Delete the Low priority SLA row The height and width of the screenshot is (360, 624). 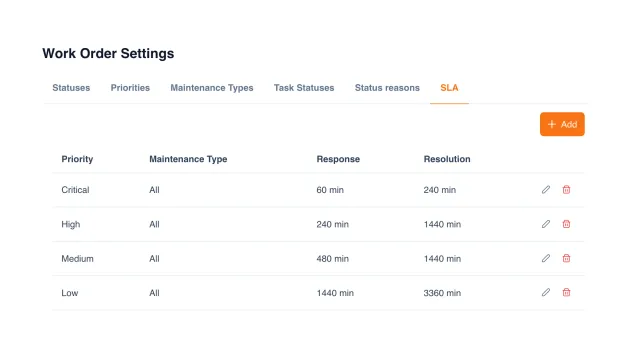point(566,292)
